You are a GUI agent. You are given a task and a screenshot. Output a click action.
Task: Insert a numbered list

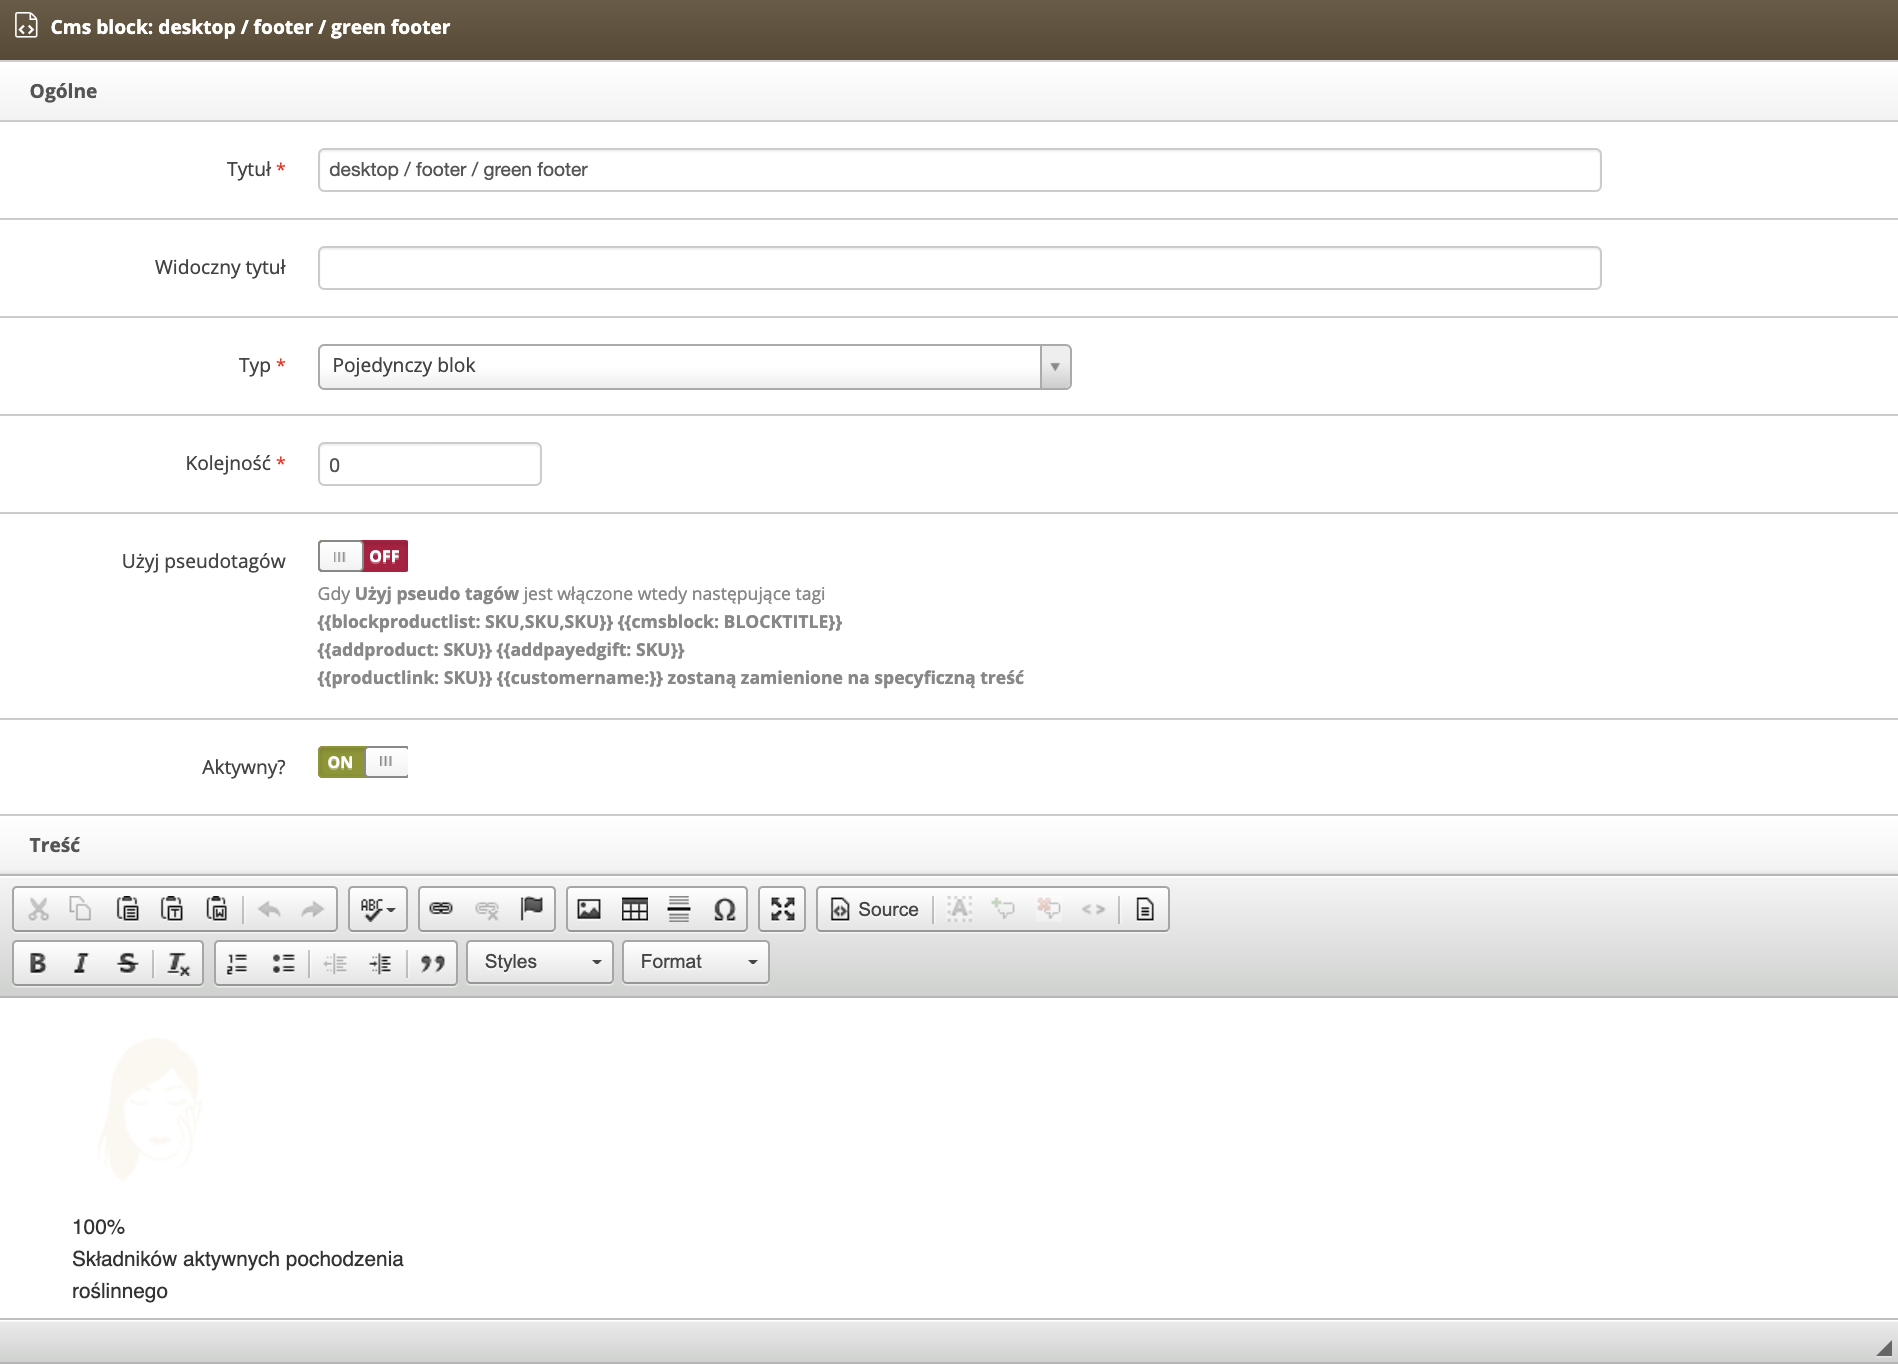(238, 962)
